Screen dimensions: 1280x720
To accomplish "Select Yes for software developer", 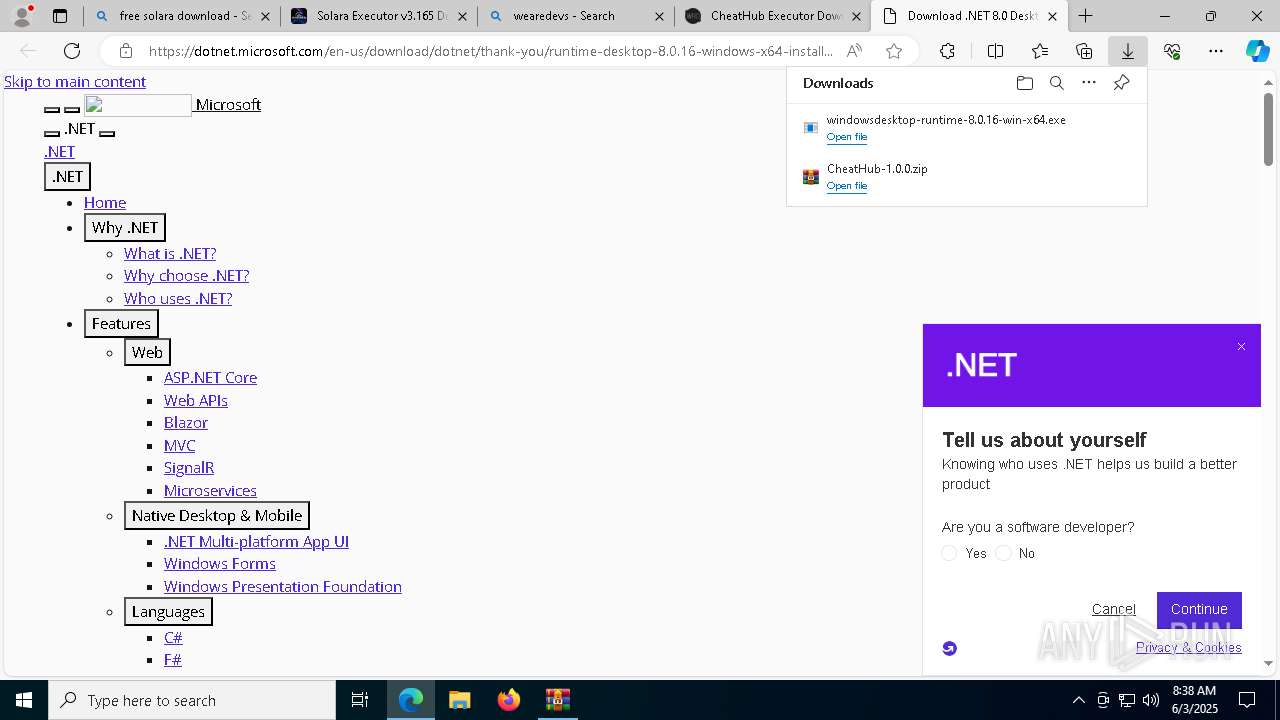I will pyautogui.click(x=949, y=553).
